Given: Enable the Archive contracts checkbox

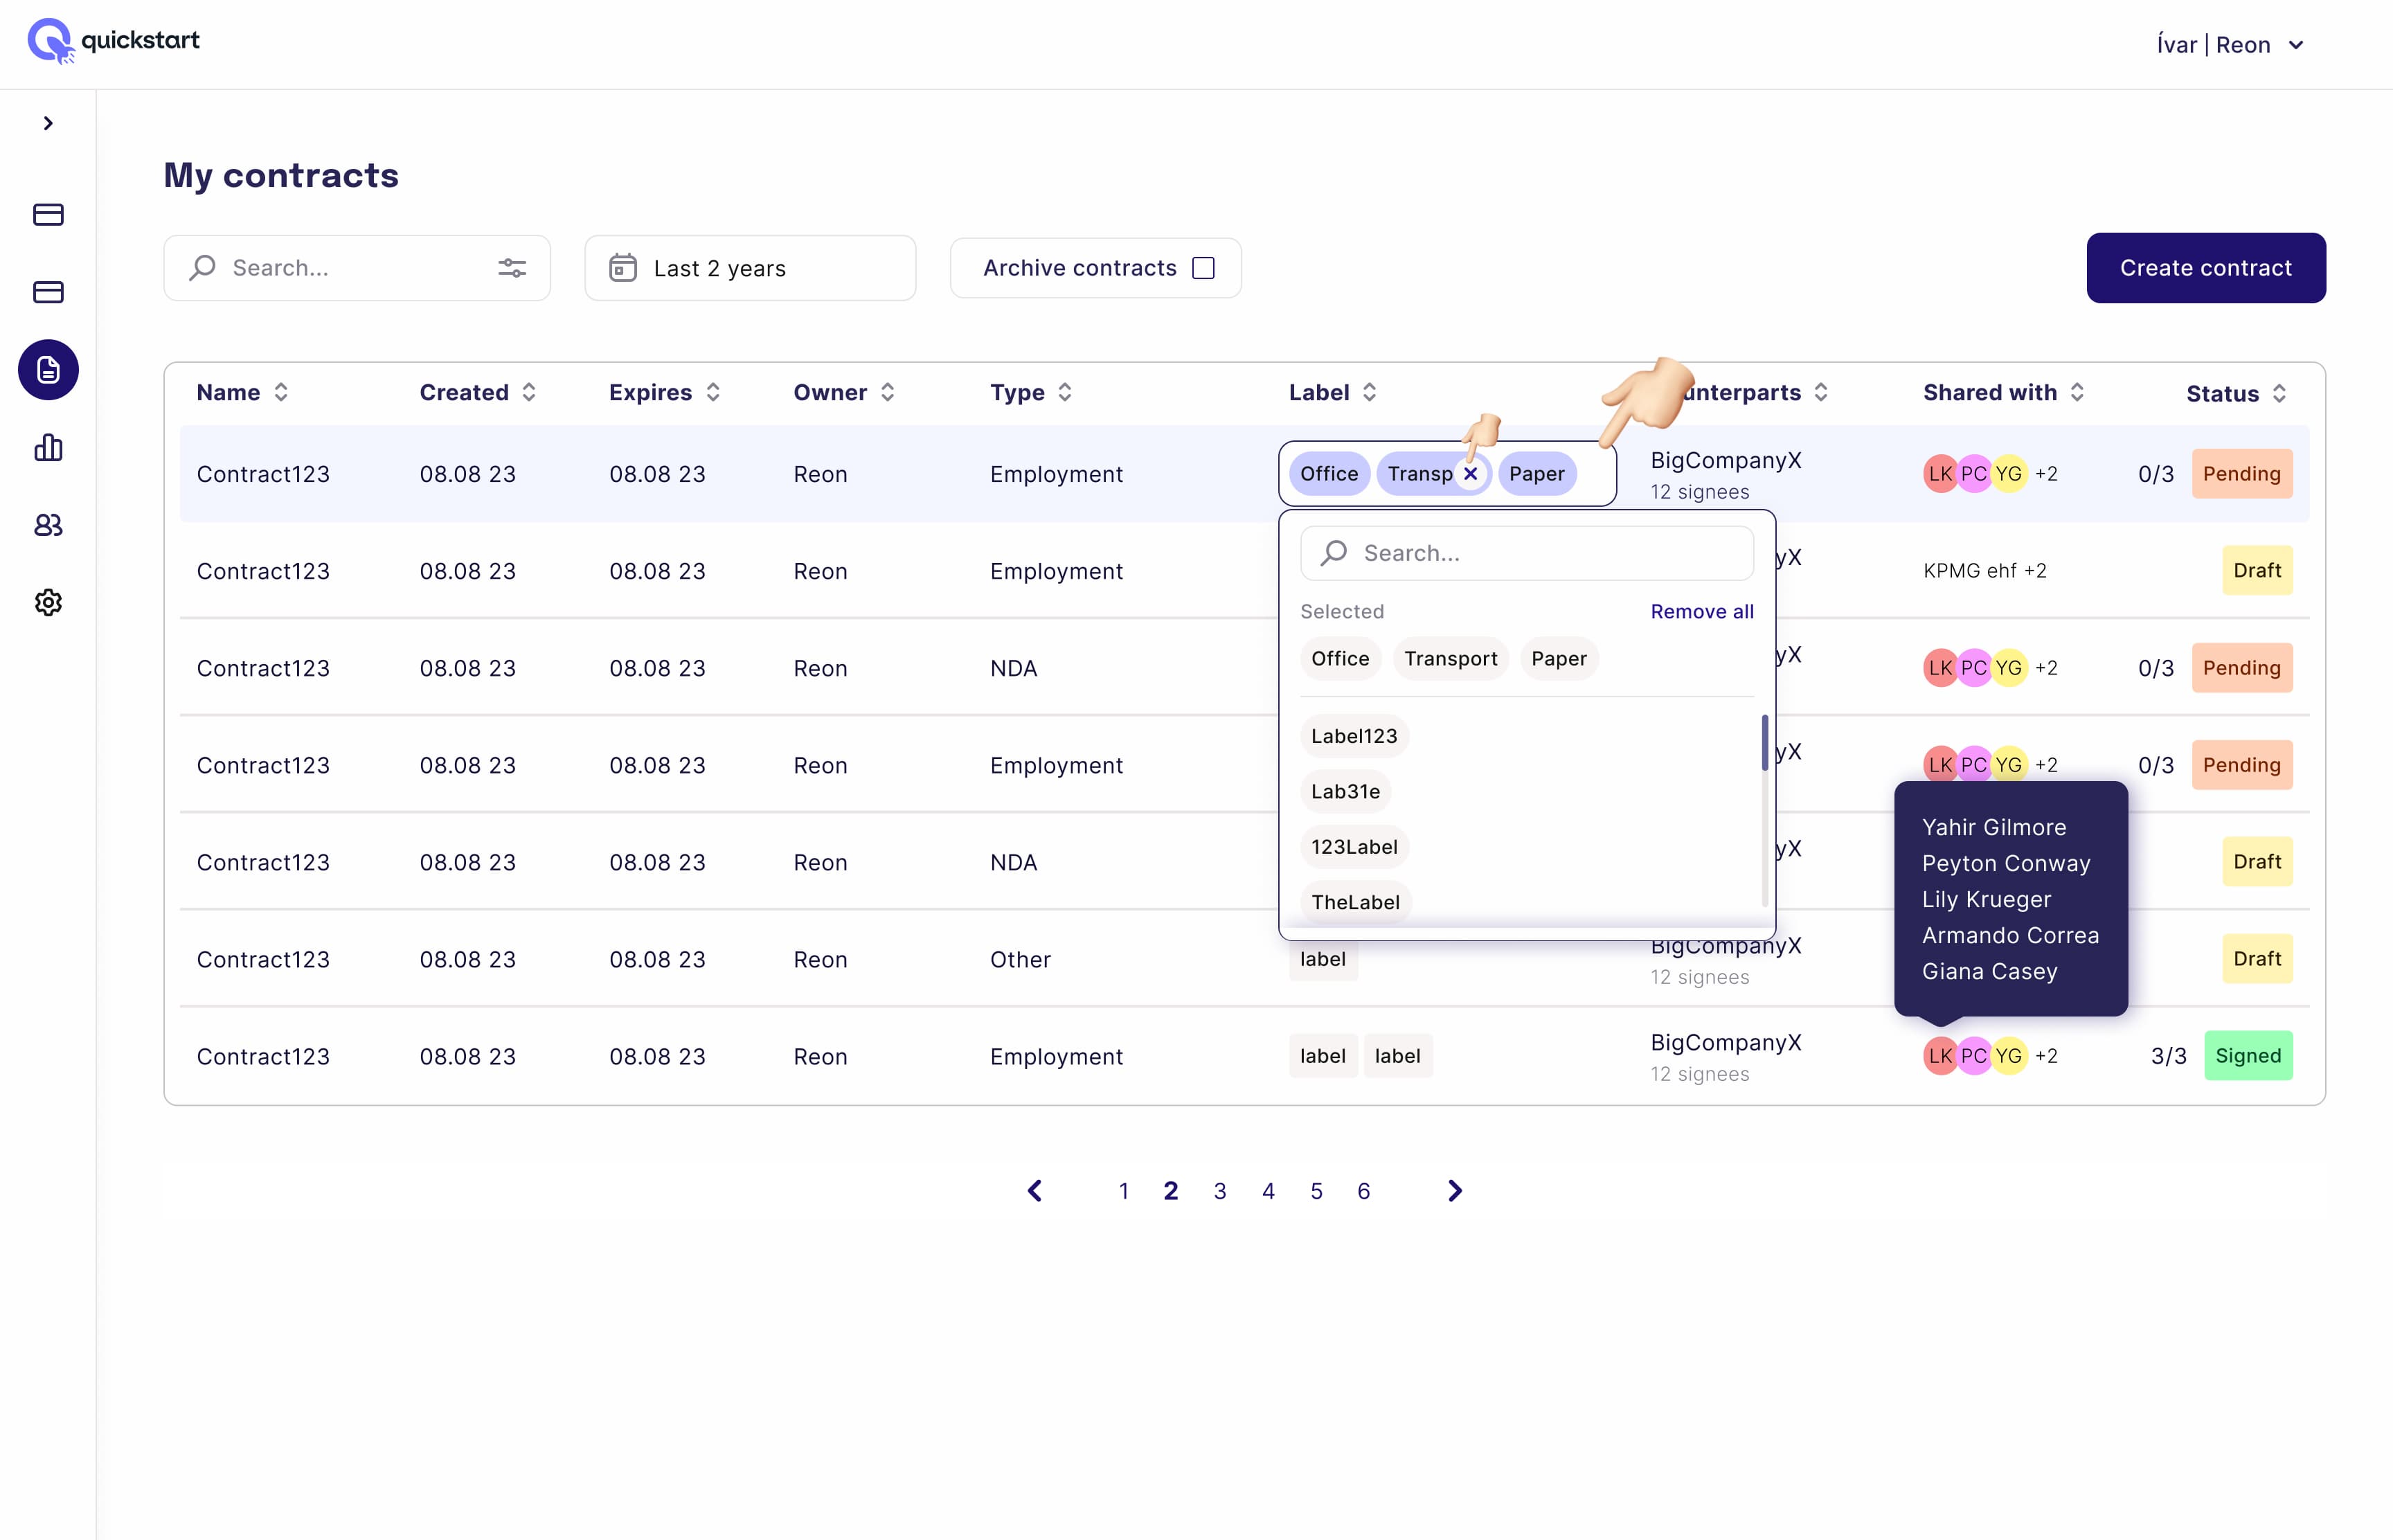Looking at the screenshot, I should pyautogui.click(x=1204, y=267).
